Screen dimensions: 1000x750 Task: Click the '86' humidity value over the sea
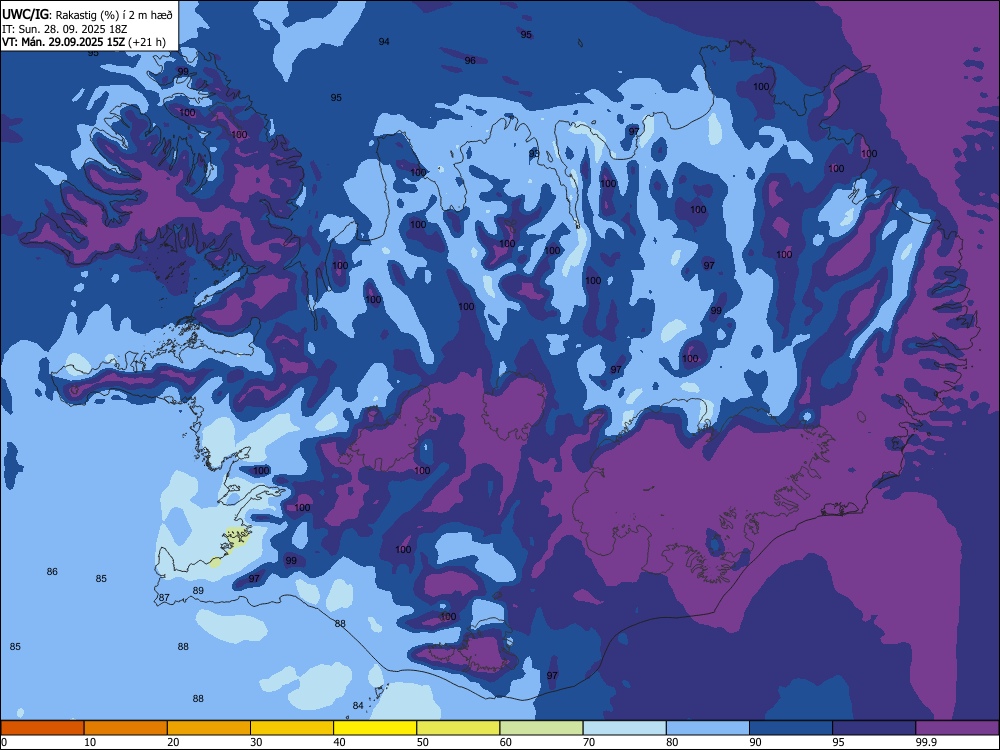(52, 571)
